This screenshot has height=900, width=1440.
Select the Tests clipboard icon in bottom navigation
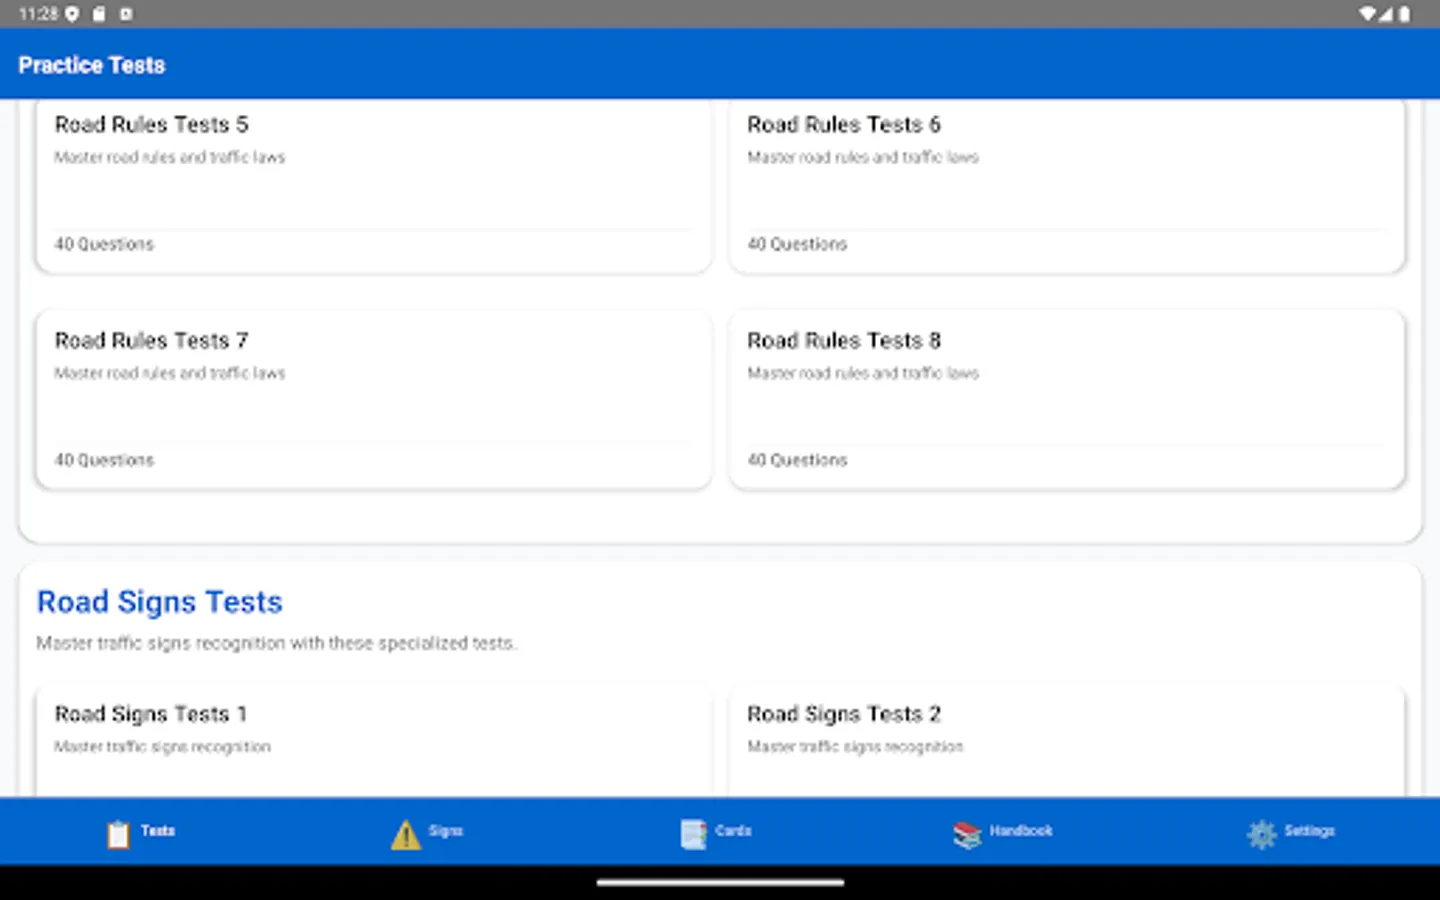coord(117,833)
